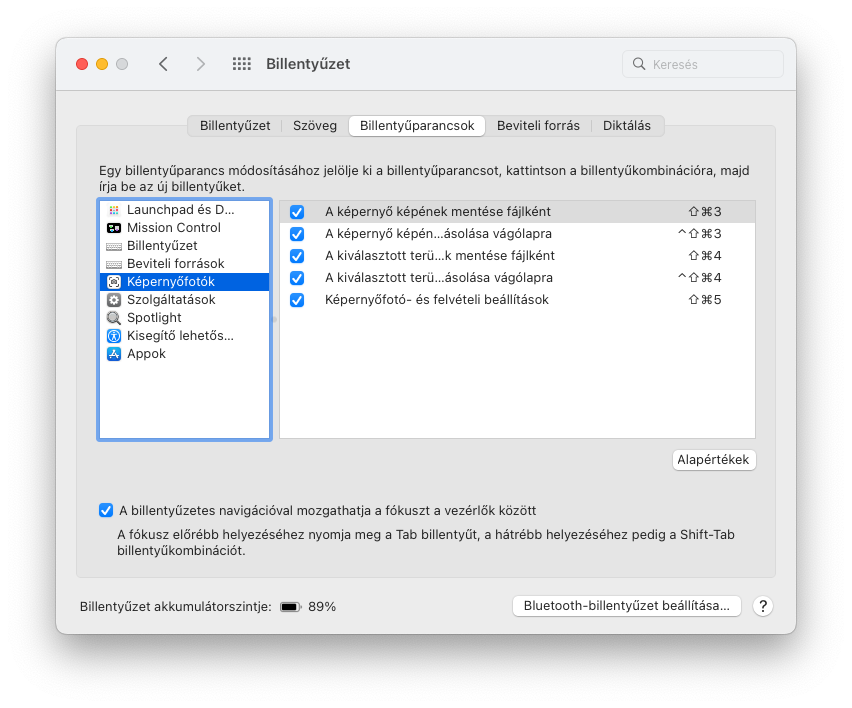Click the Spotlight magnifier icon in sidebar

(114, 318)
